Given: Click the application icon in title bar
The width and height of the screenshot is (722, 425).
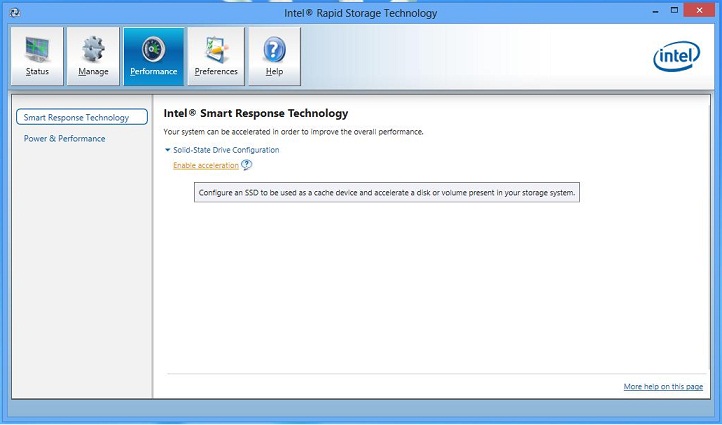Looking at the screenshot, I should pyautogui.click(x=14, y=12).
